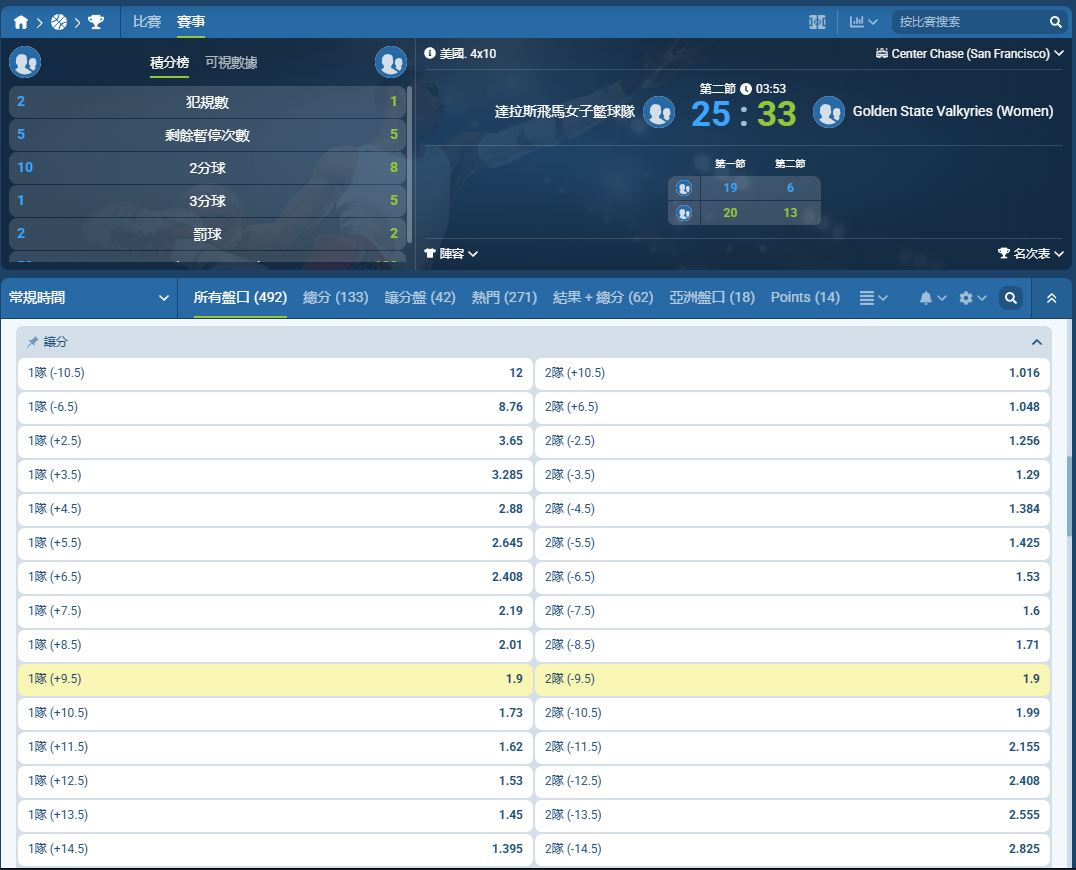Click the page vertical scrollbar on right edge
This screenshot has height=870, width=1076.
click(x=1069, y=495)
